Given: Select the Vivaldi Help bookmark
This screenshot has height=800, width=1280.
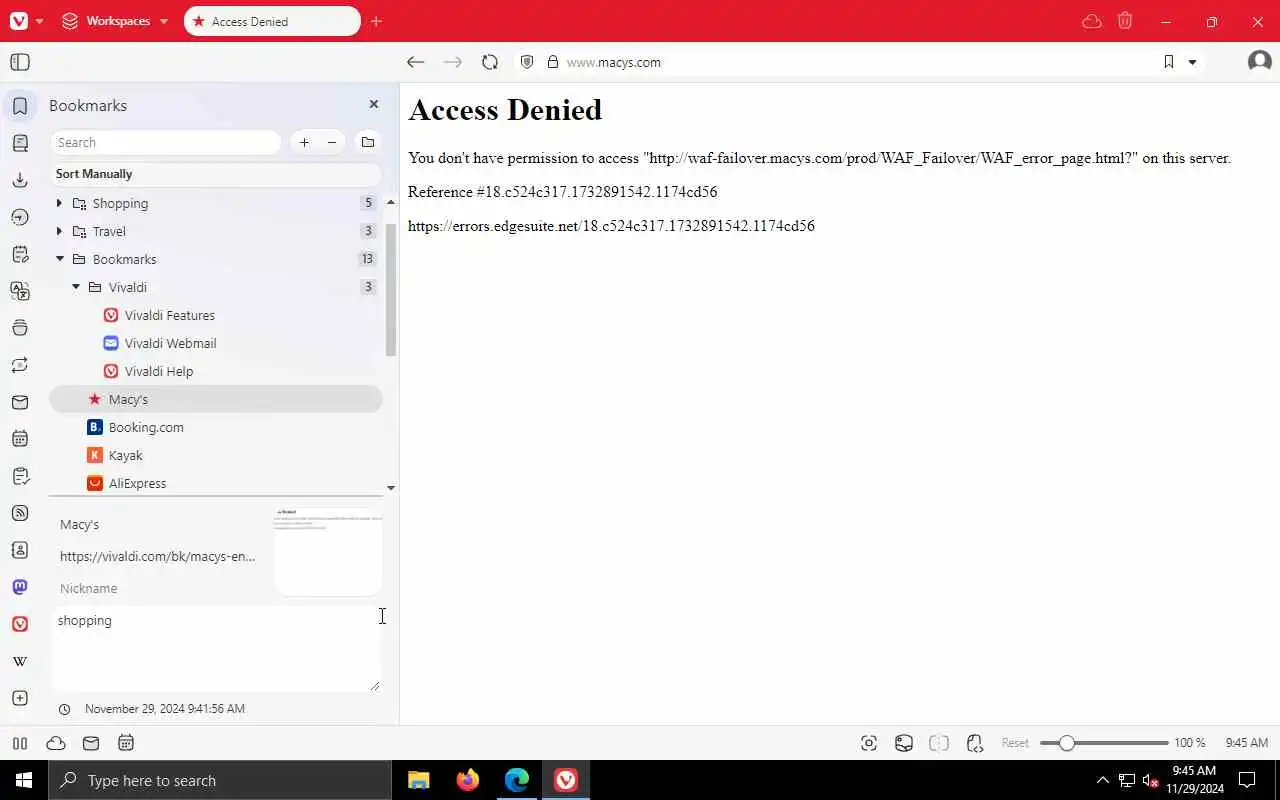Looking at the screenshot, I should pos(216,371).
